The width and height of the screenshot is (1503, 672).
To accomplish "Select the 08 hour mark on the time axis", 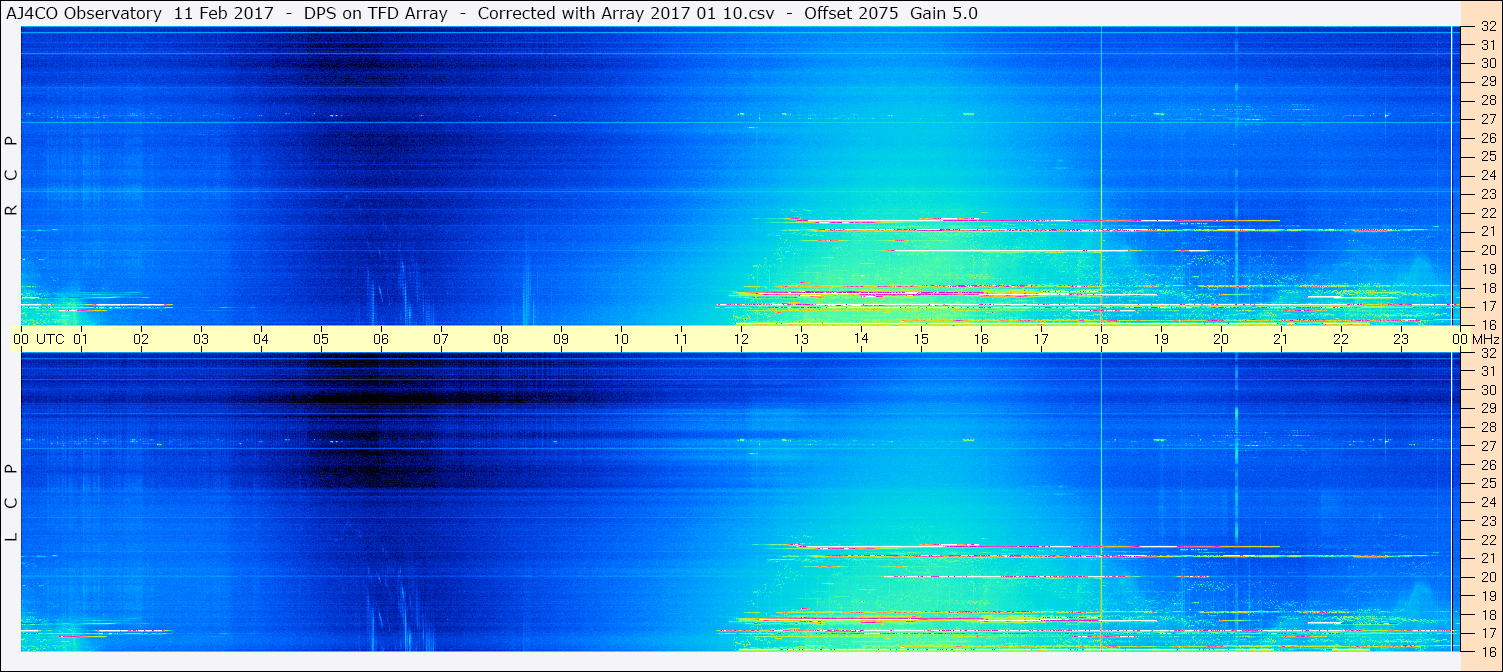I will (501, 340).
